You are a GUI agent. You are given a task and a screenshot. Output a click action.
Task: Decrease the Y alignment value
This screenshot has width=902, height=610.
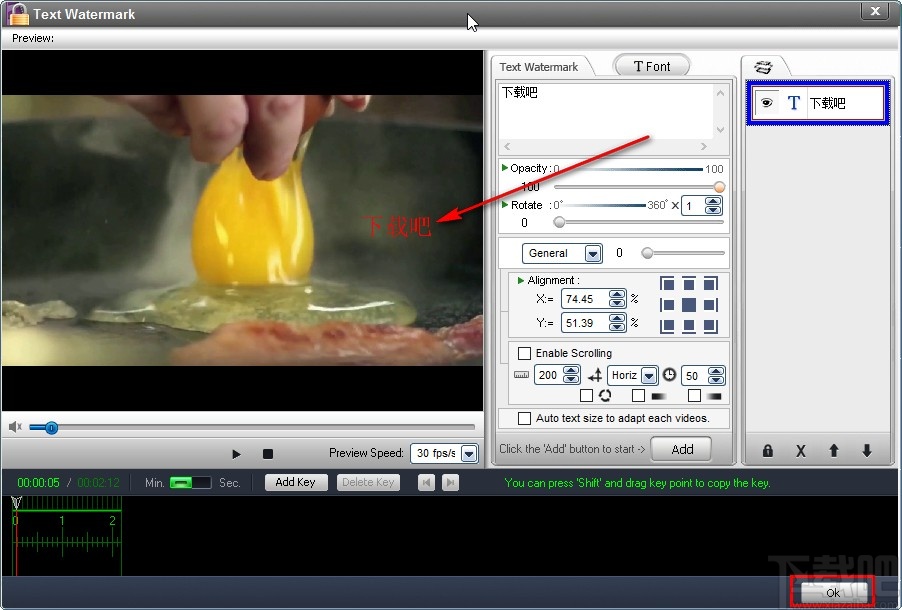(x=617, y=327)
